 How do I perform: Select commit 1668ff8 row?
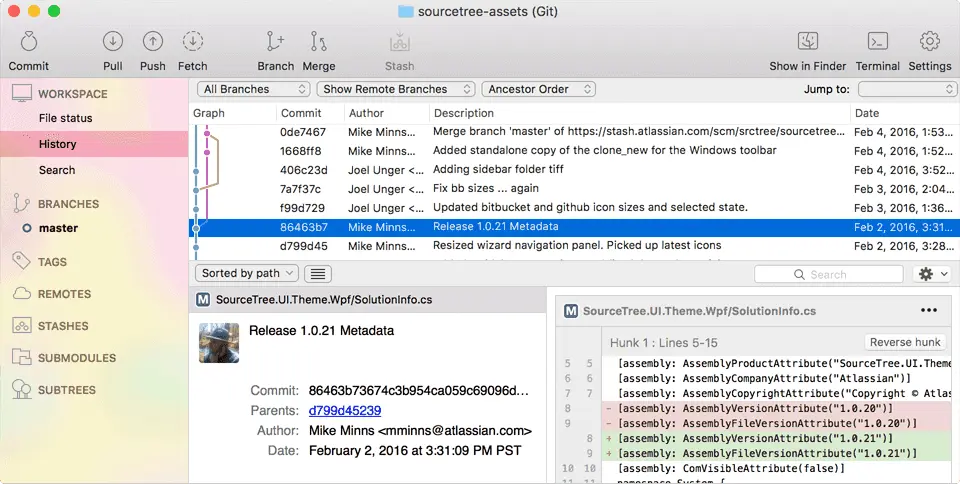point(574,151)
